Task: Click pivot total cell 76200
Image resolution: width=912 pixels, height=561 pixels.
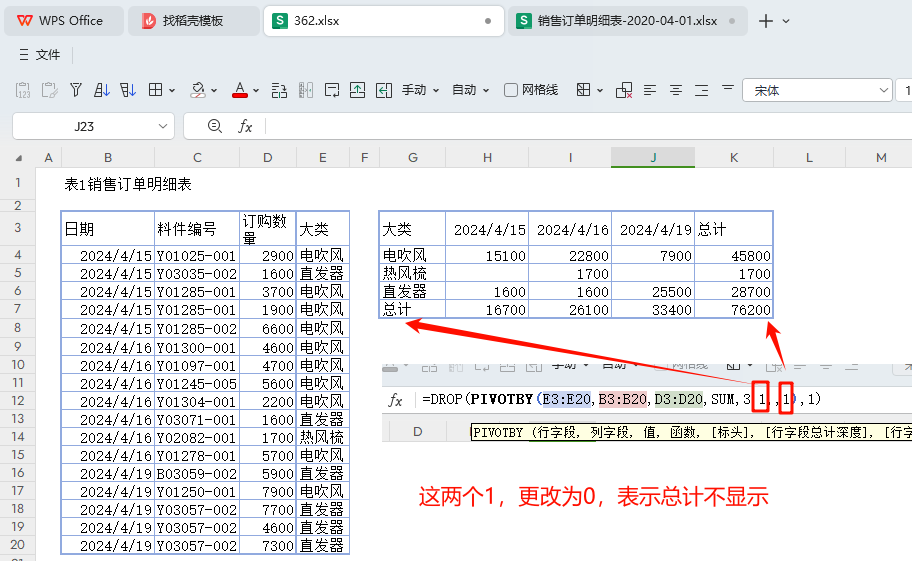Action: [733, 309]
